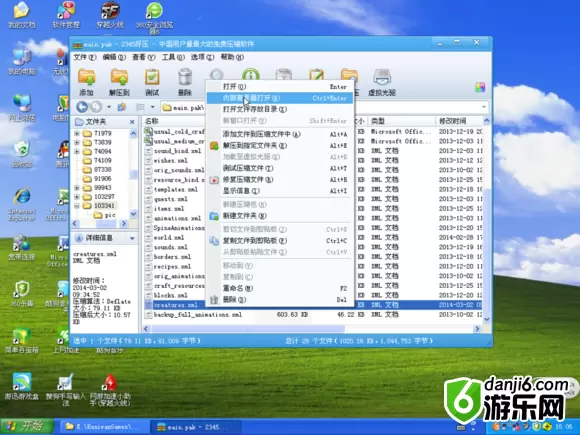Open the 虚拟光驱 virtual drive tool
Image resolution: width=580 pixels, height=435 pixels.
tap(382, 82)
